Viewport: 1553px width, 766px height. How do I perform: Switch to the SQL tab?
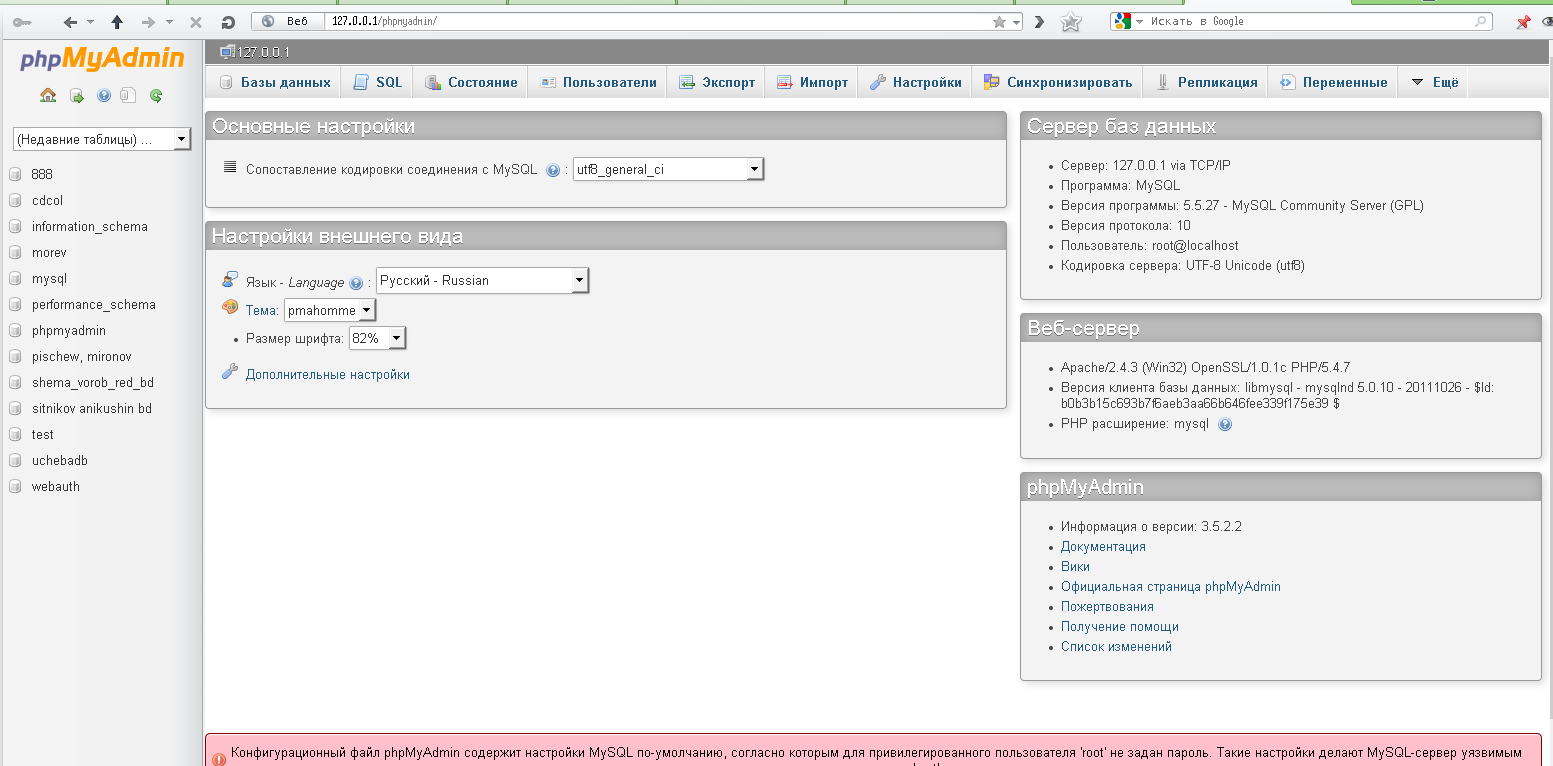pos(377,82)
